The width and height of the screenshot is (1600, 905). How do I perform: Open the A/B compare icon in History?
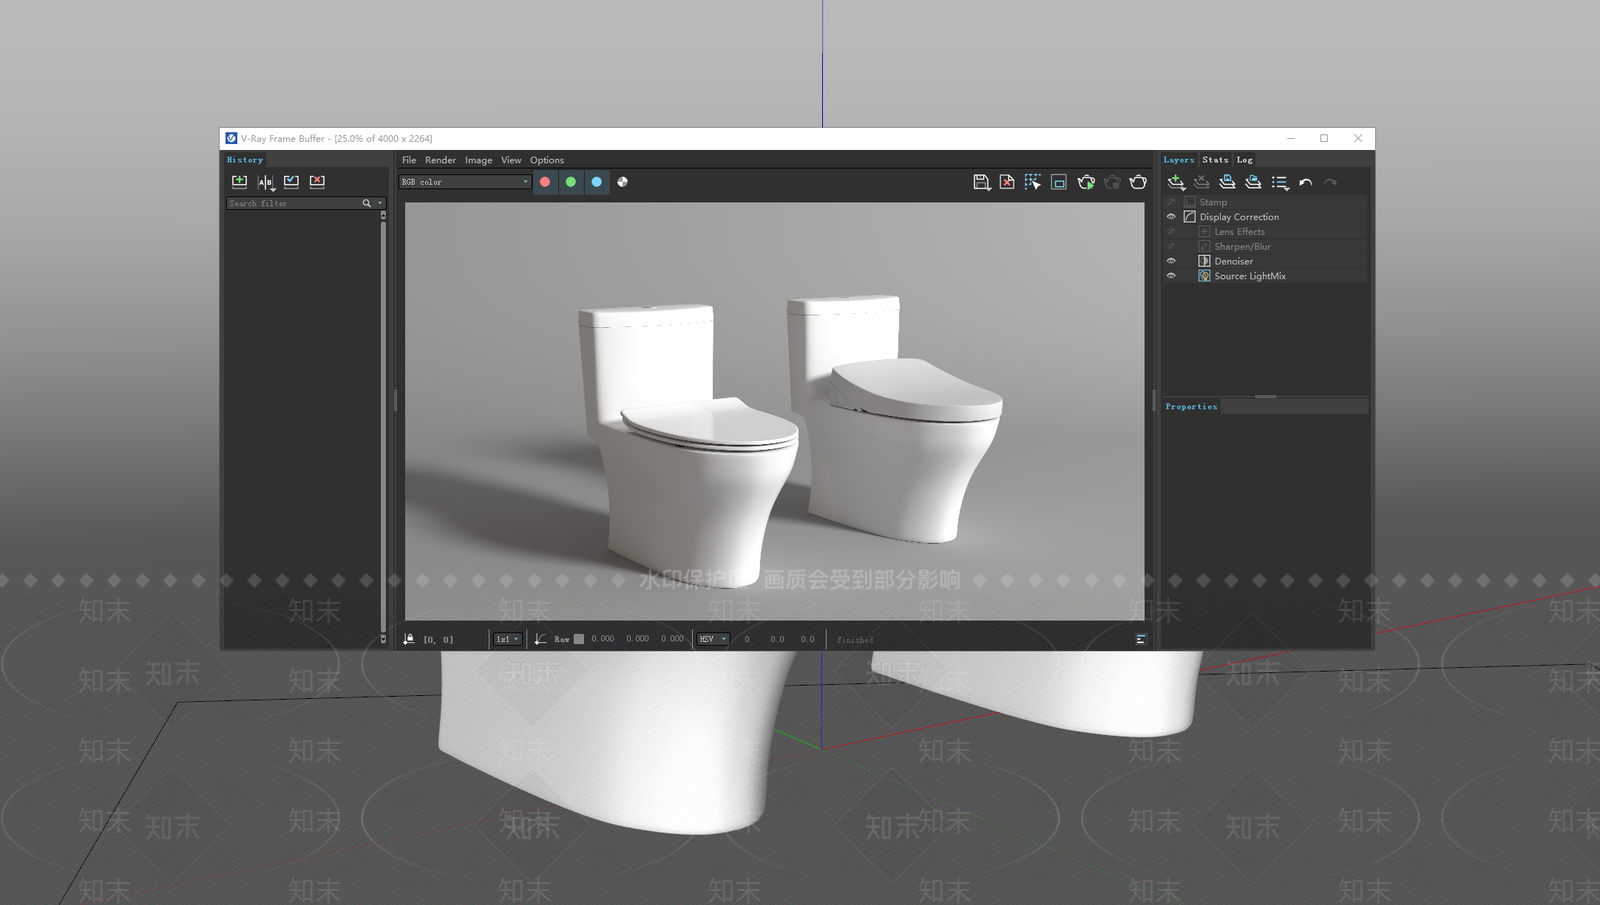pos(265,182)
